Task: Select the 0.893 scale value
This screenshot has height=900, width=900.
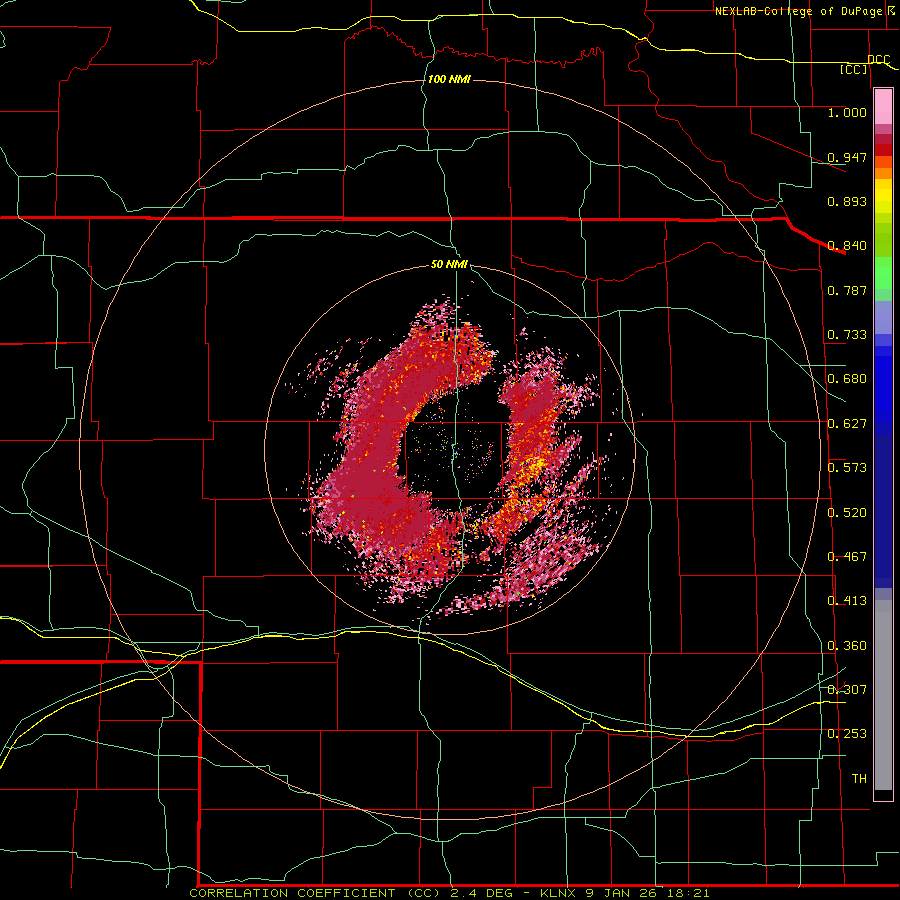Action: coord(847,201)
